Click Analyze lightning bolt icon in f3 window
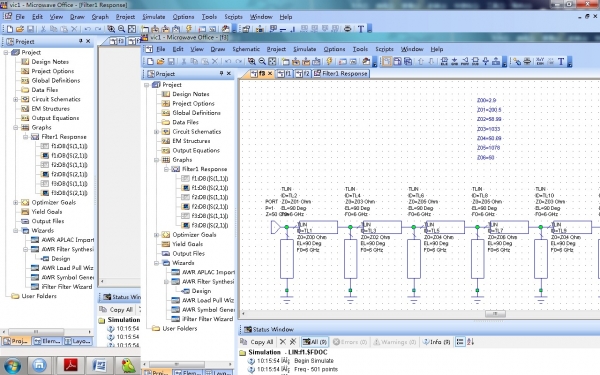600x375 pixels. (329, 61)
